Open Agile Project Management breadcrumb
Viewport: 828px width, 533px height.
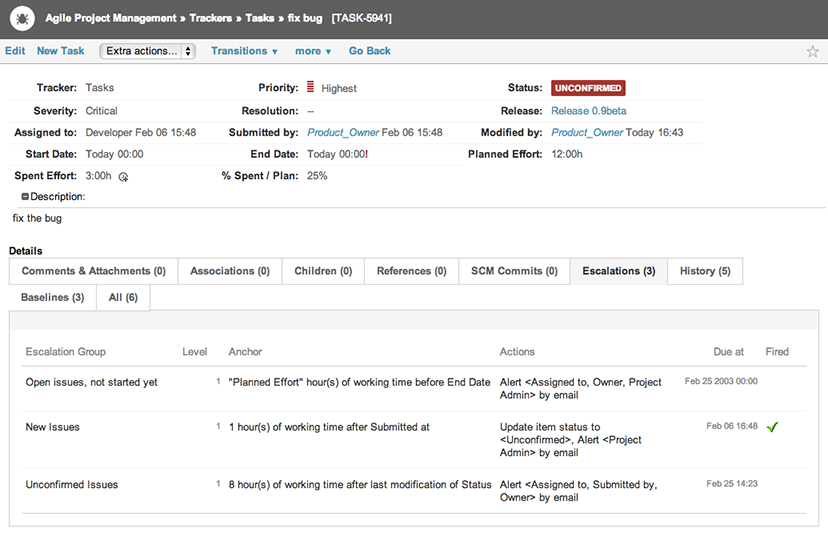pyautogui.click(x=110, y=18)
